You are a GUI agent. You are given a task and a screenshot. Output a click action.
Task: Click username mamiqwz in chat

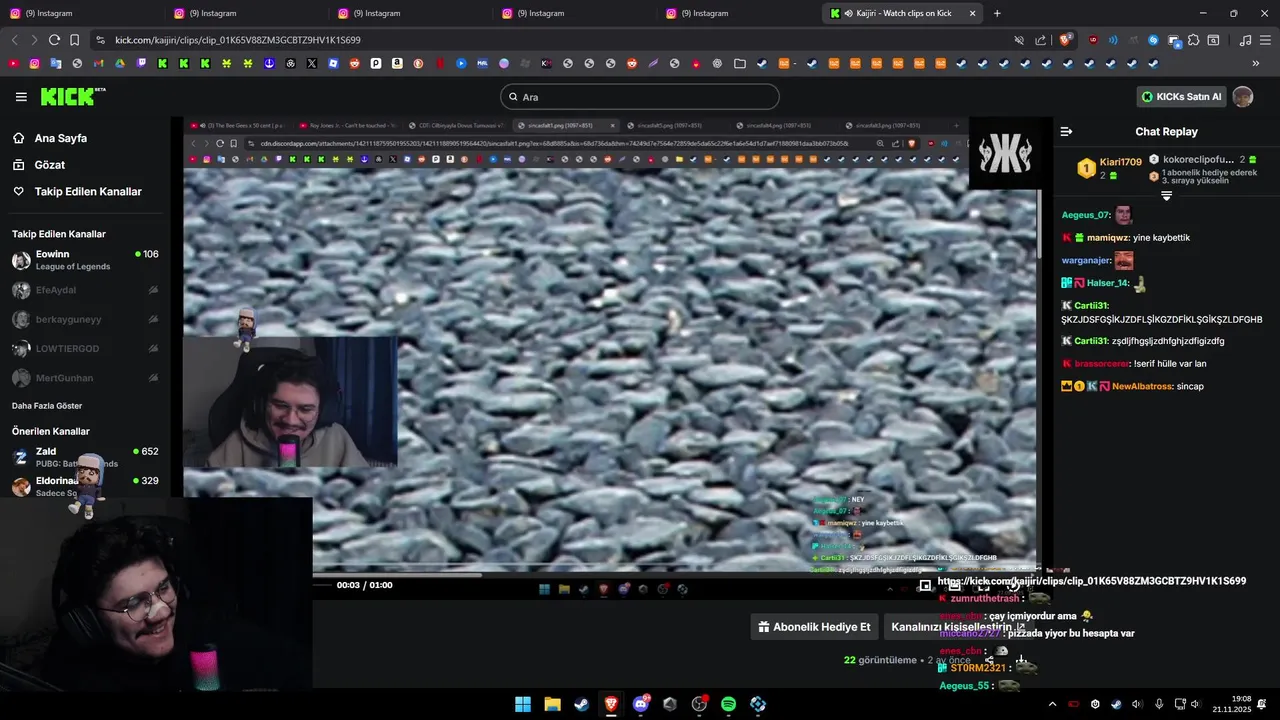point(1107,238)
